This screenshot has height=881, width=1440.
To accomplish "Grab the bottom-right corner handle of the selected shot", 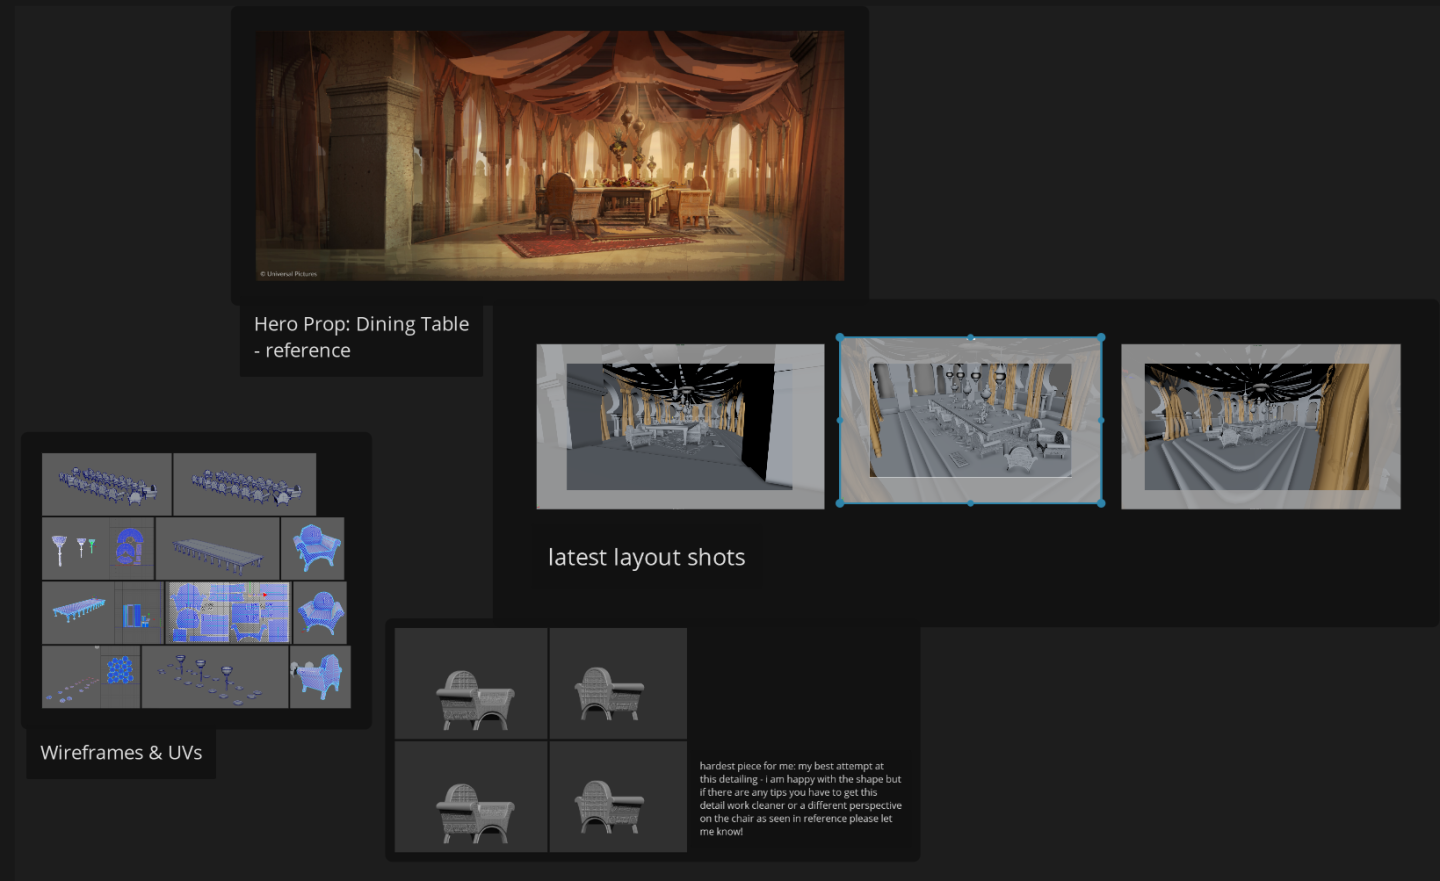I will coord(1101,503).
